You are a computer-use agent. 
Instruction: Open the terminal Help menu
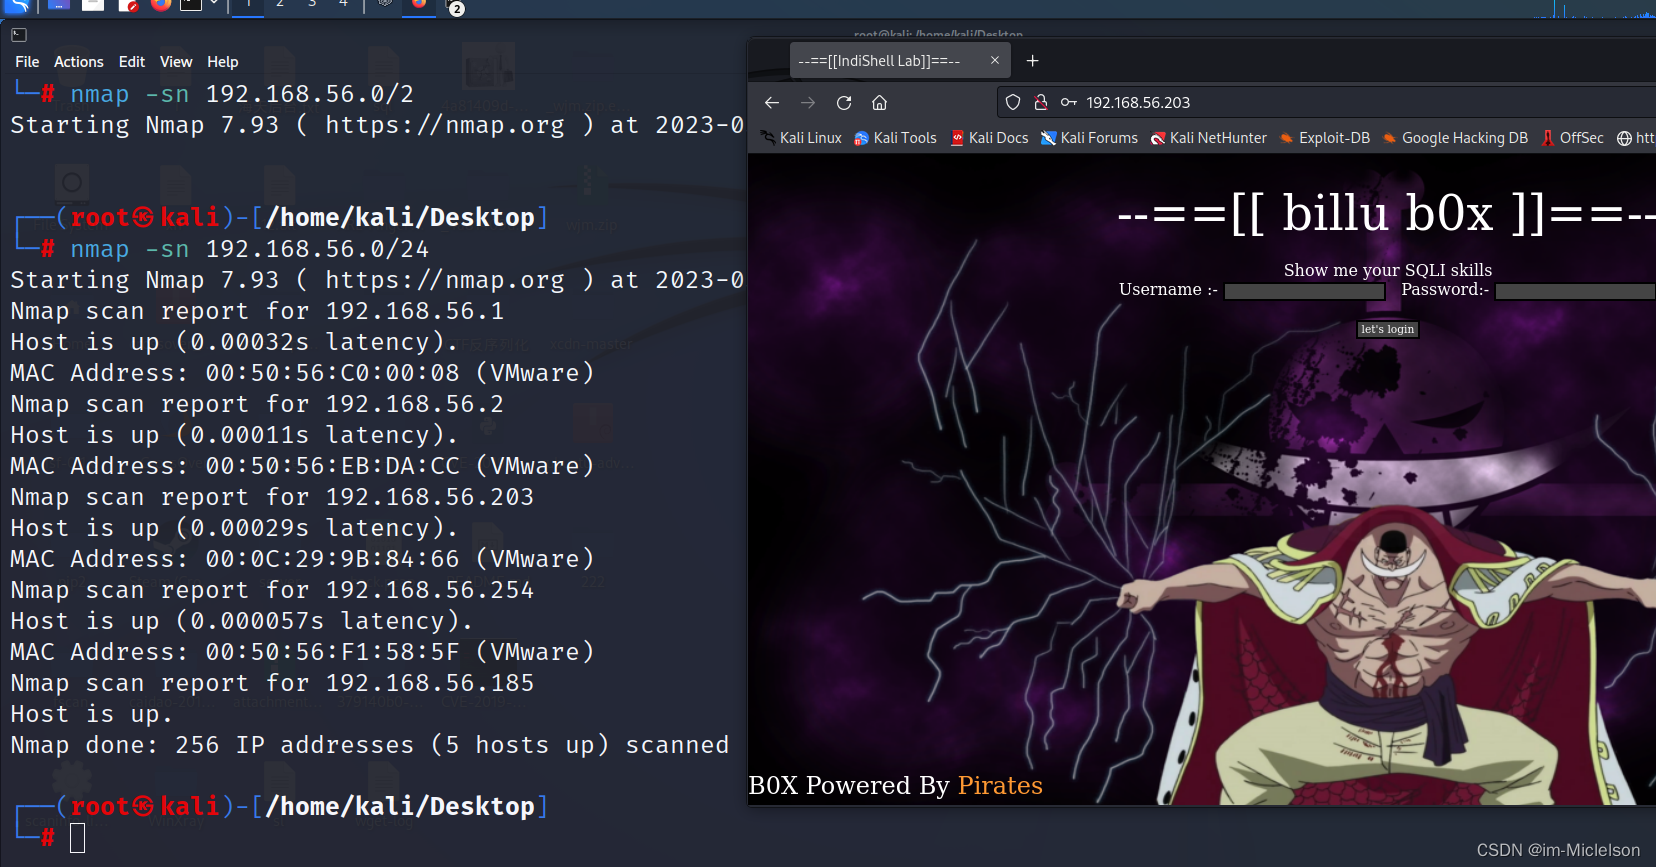pyautogui.click(x=223, y=62)
